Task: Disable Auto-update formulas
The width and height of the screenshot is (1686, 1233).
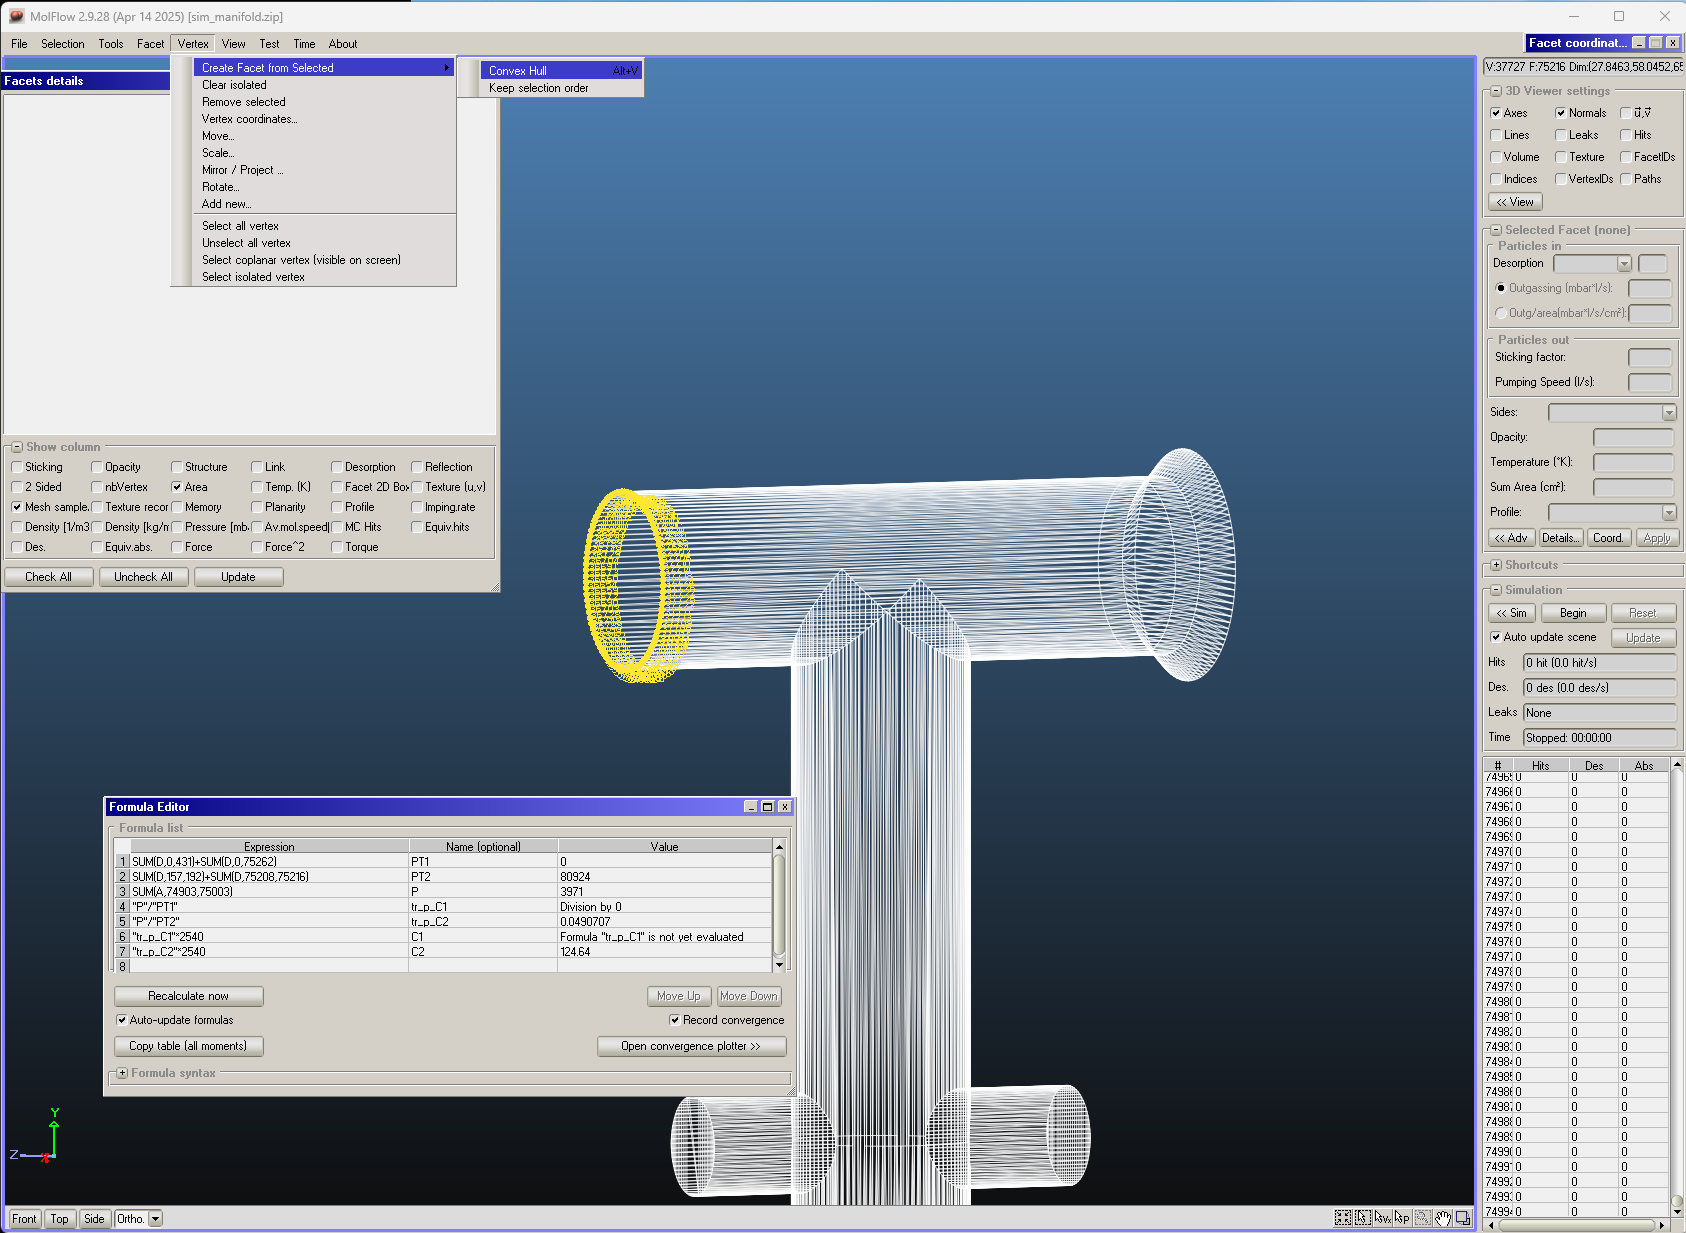Action: pyautogui.click(x=122, y=1020)
